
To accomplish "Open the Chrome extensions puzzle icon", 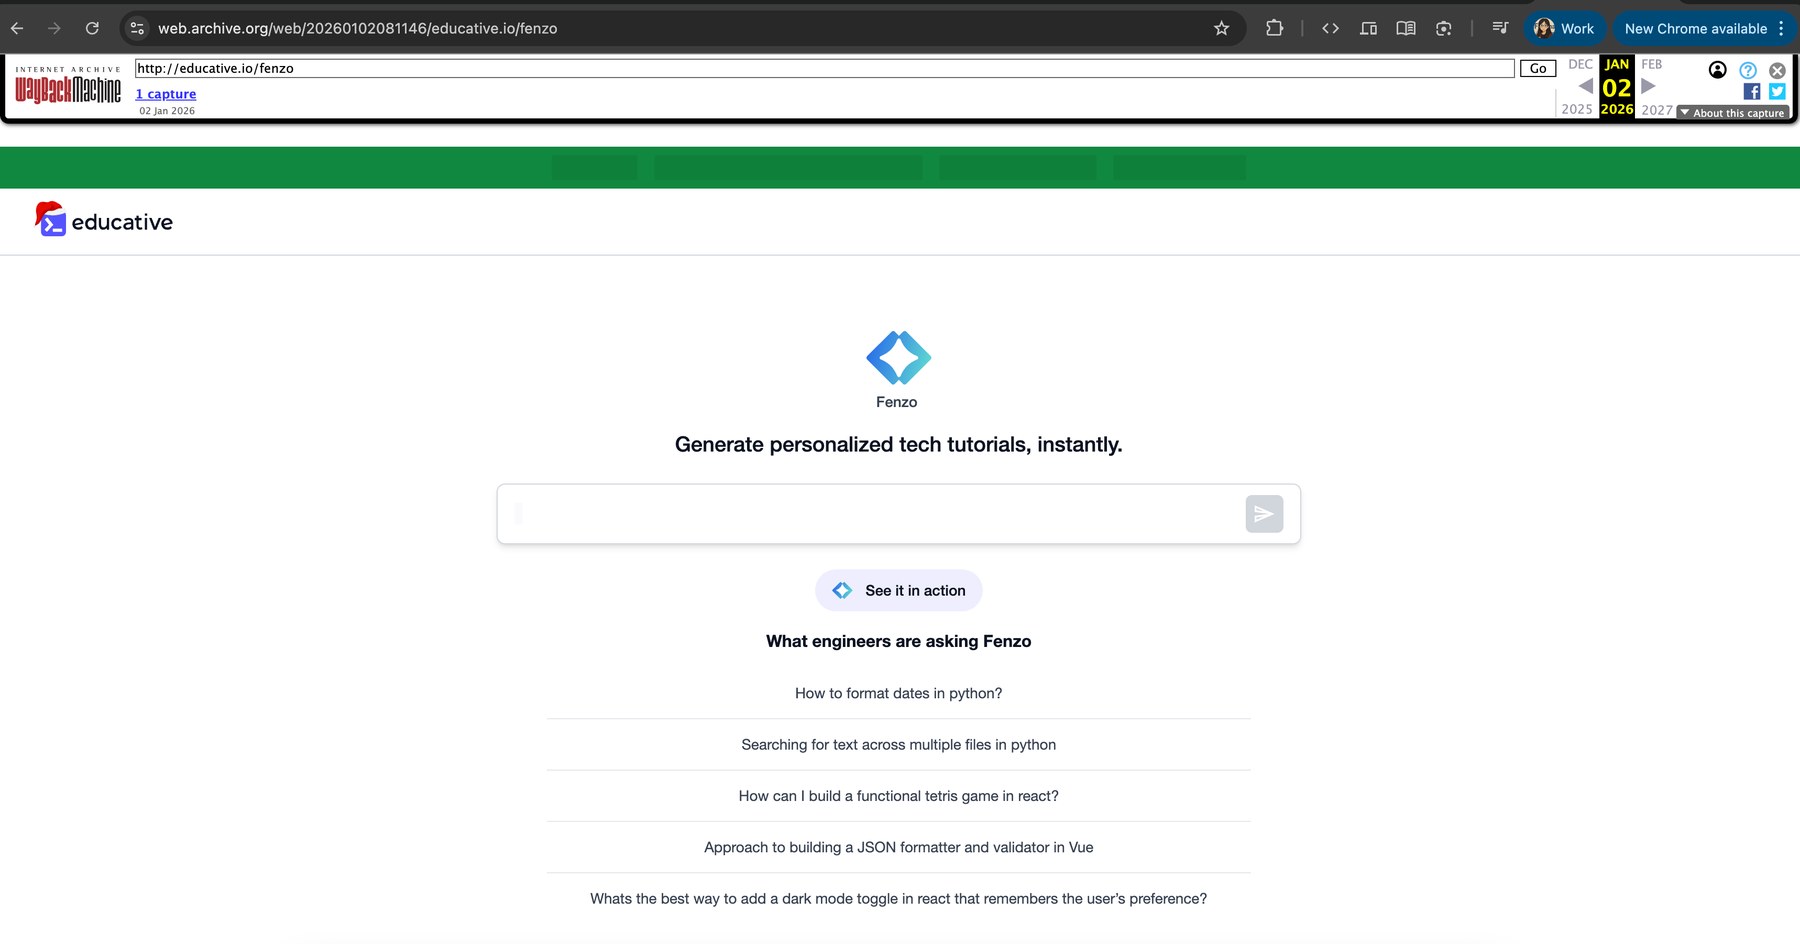I will coord(1274,28).
